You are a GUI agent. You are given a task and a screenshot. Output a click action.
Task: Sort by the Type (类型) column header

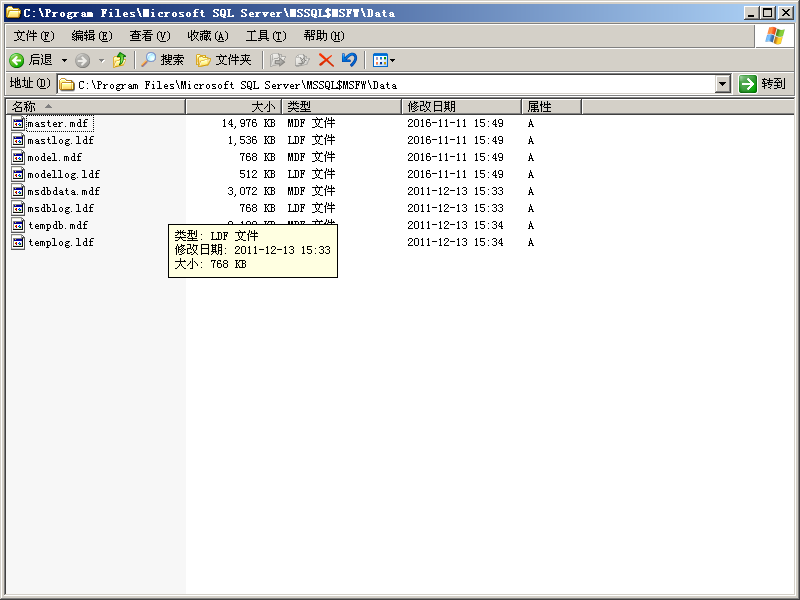(x=342, y=107)
